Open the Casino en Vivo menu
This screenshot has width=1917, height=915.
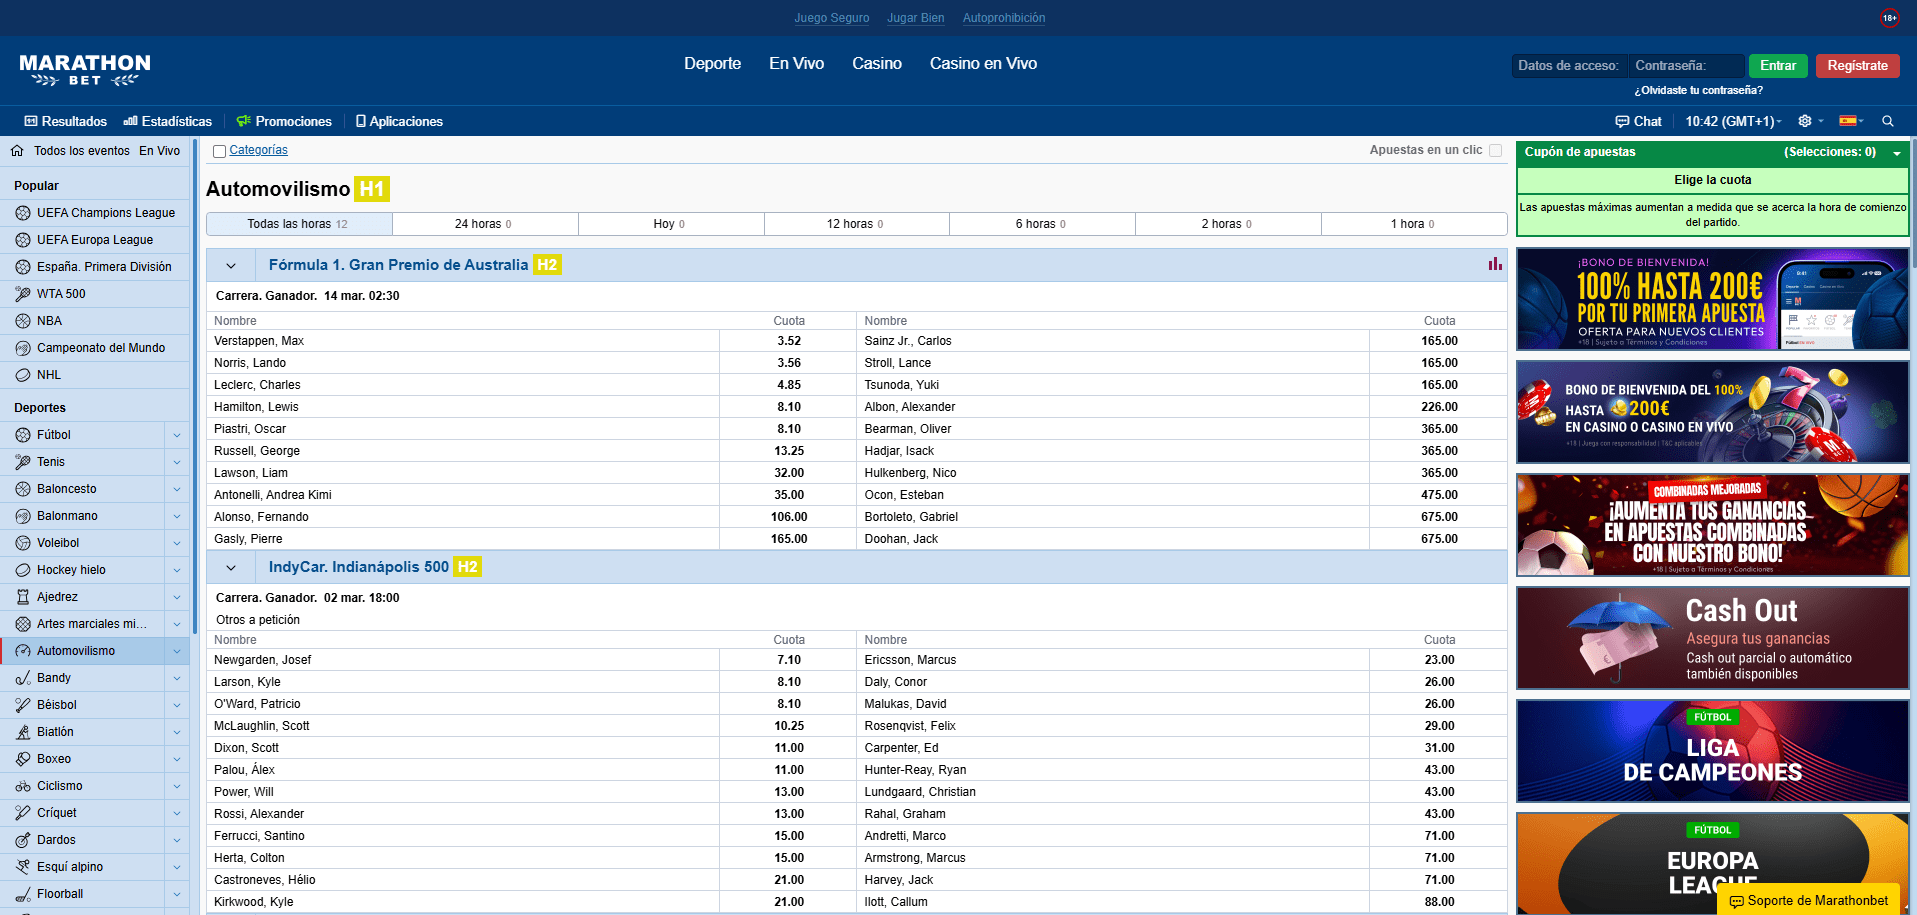[x=983, y=63]
